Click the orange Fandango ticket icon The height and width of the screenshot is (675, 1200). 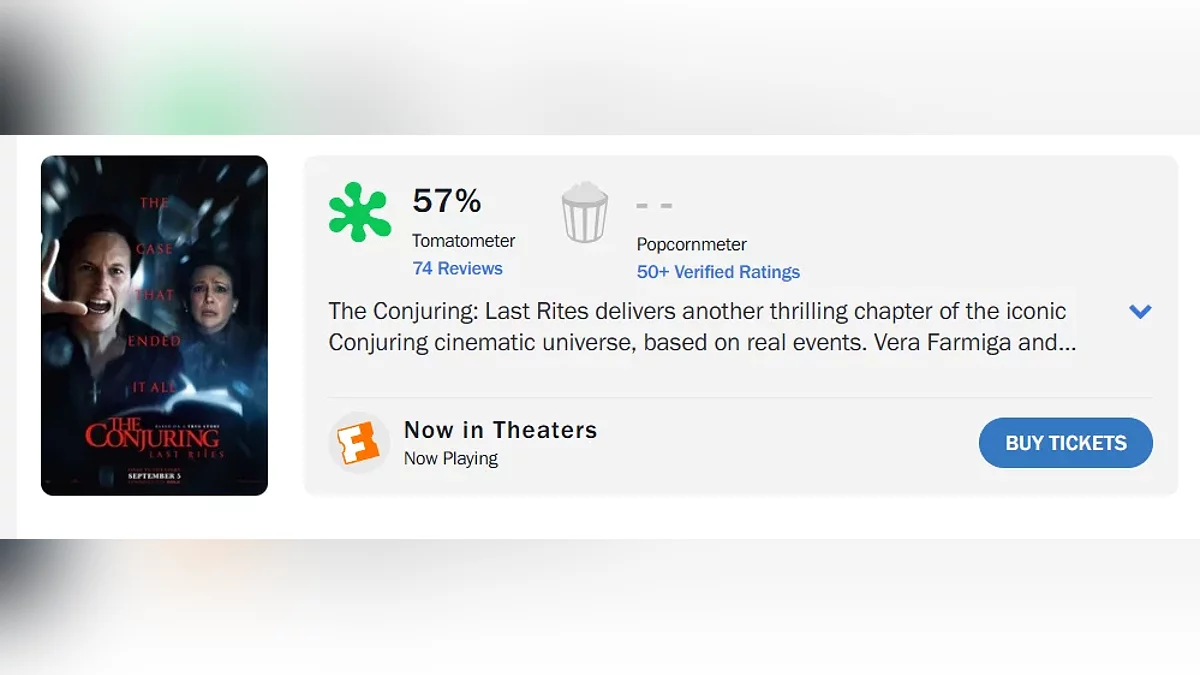(359, 442)
